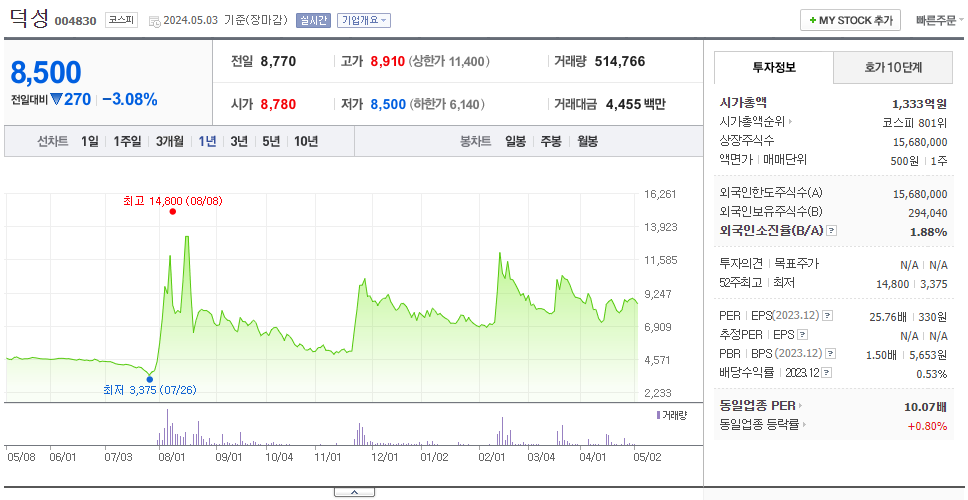Click the 코스피 801위 ranking value

tap(915, 122)
